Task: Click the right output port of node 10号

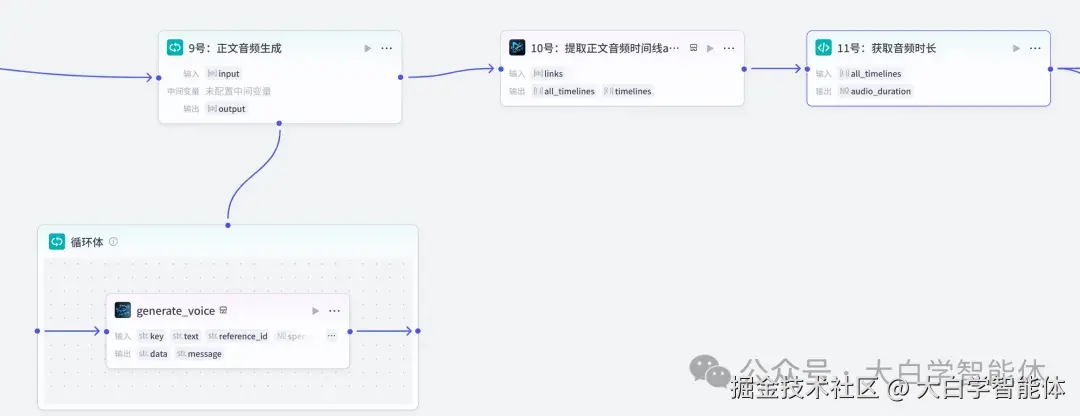Action: click(744, 68)
